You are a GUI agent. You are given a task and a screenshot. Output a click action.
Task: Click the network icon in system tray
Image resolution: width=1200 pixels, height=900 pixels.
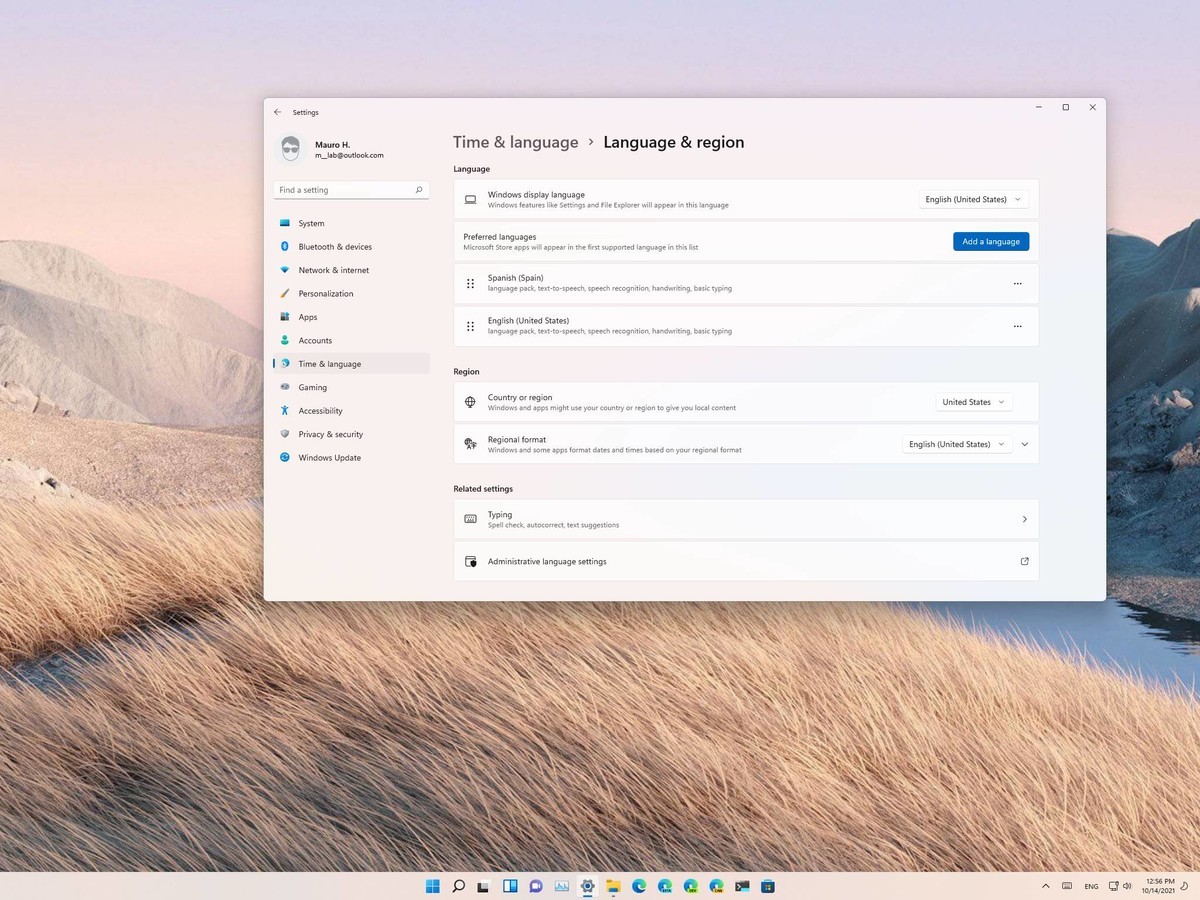click(x=1113, y=886)
